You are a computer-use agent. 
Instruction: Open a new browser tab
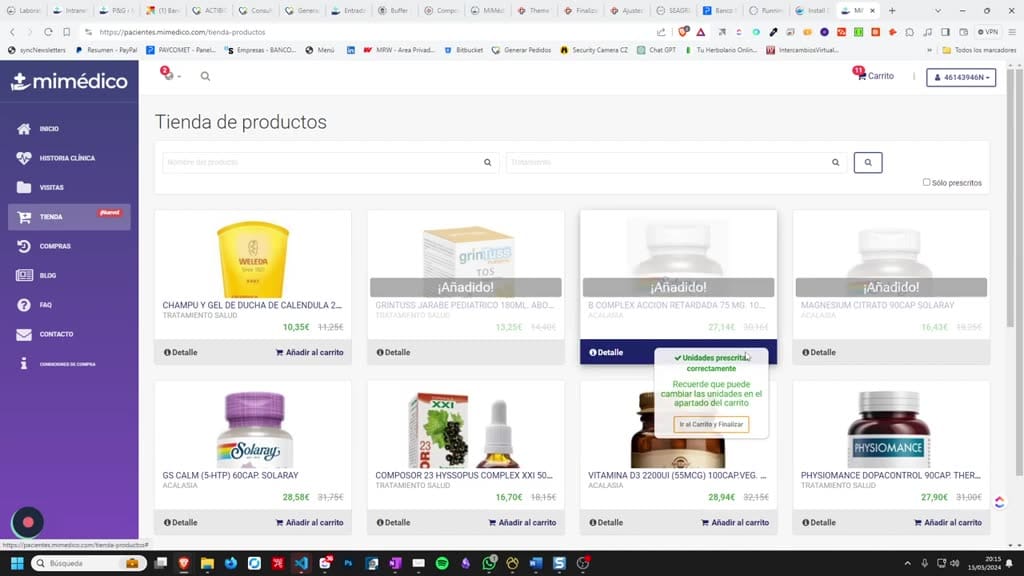coord(892,10)
